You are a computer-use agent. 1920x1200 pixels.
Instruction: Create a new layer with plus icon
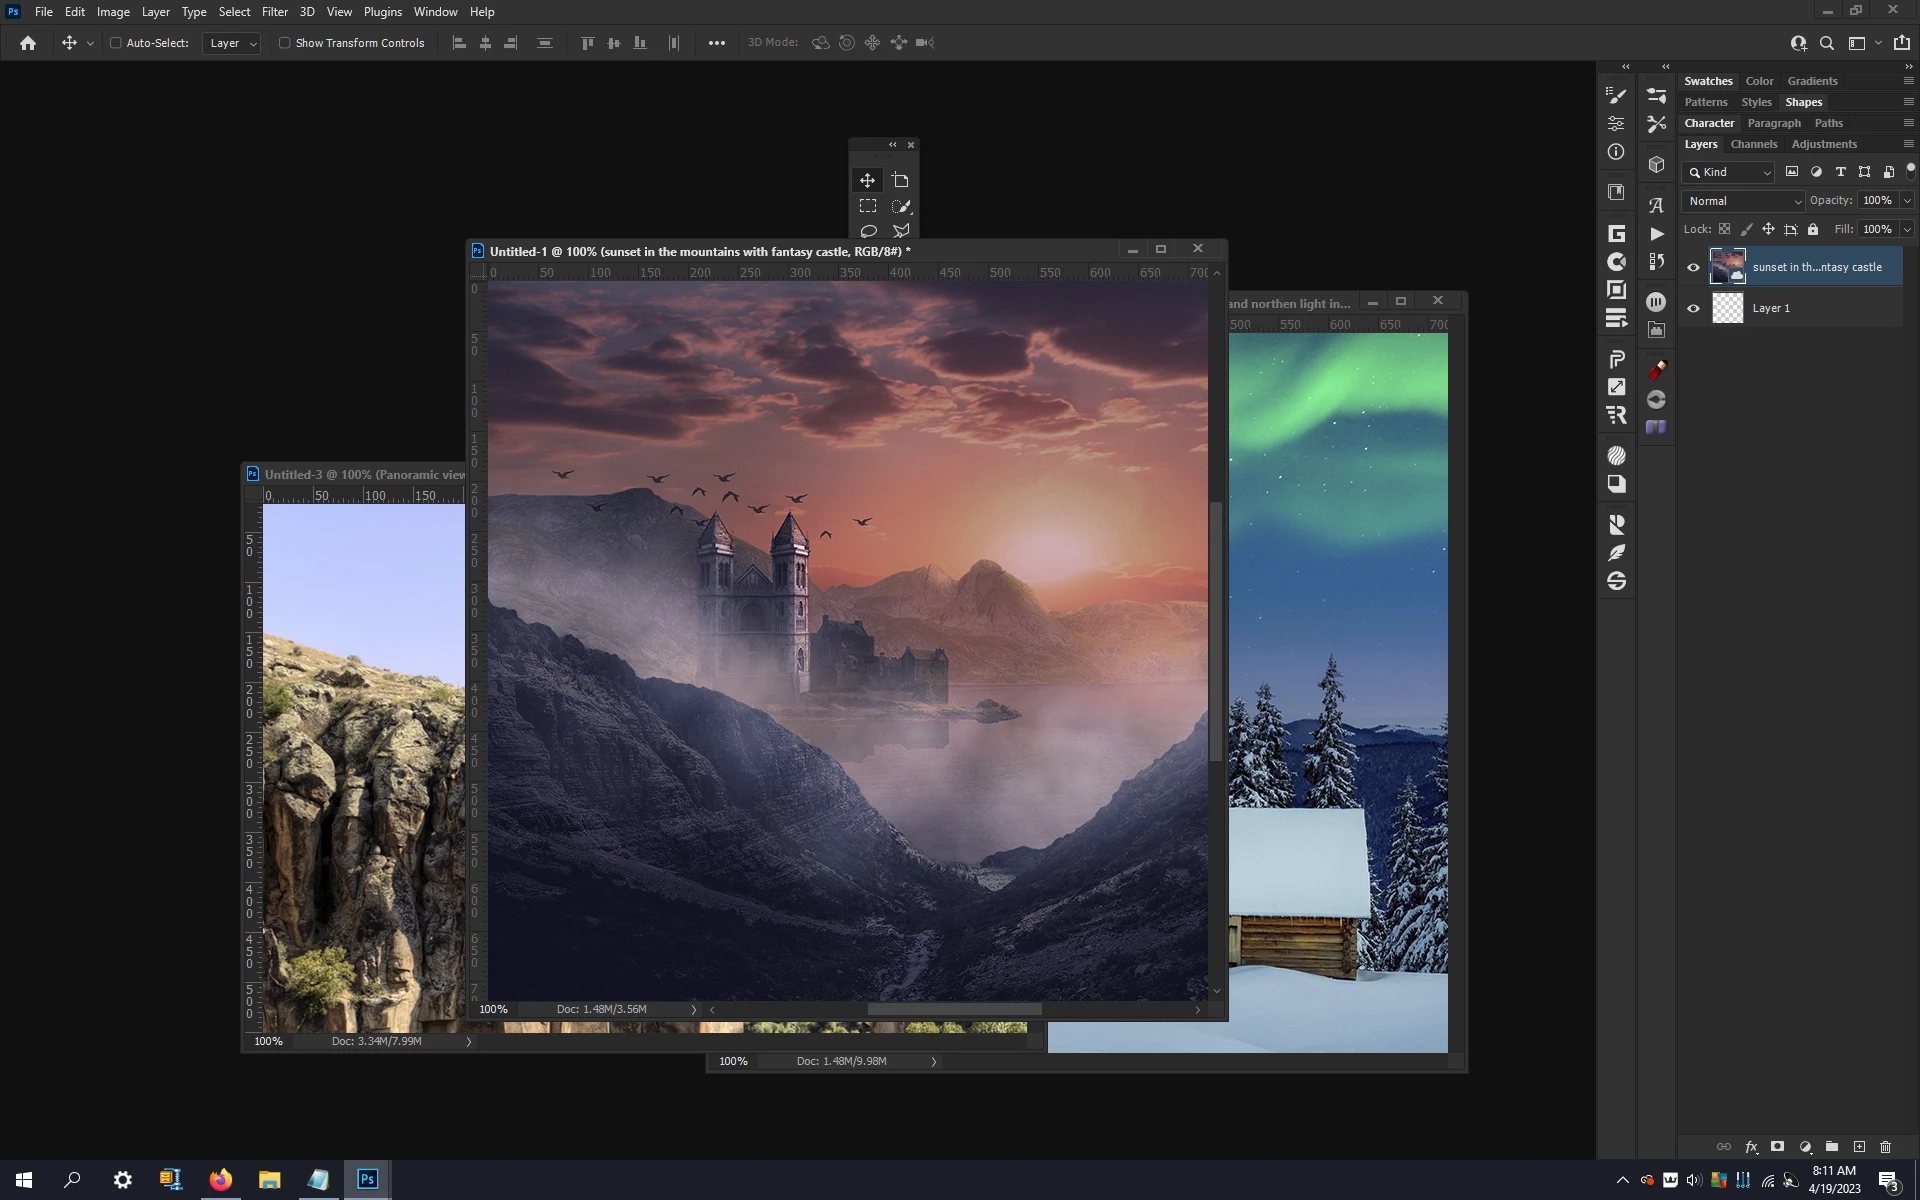[1859, 1147]
